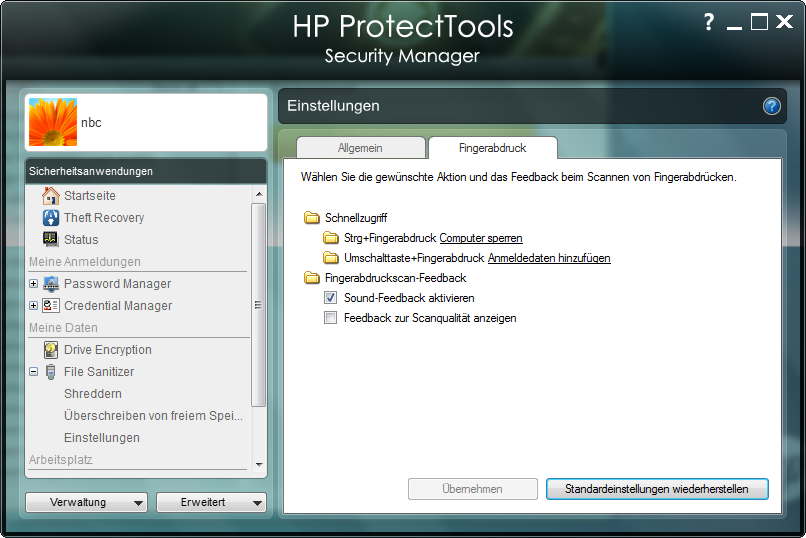The width and height of the screenshot is (806, 538).
Task: Collapse the File Sanitizer tree node
Action: point(33,372)
